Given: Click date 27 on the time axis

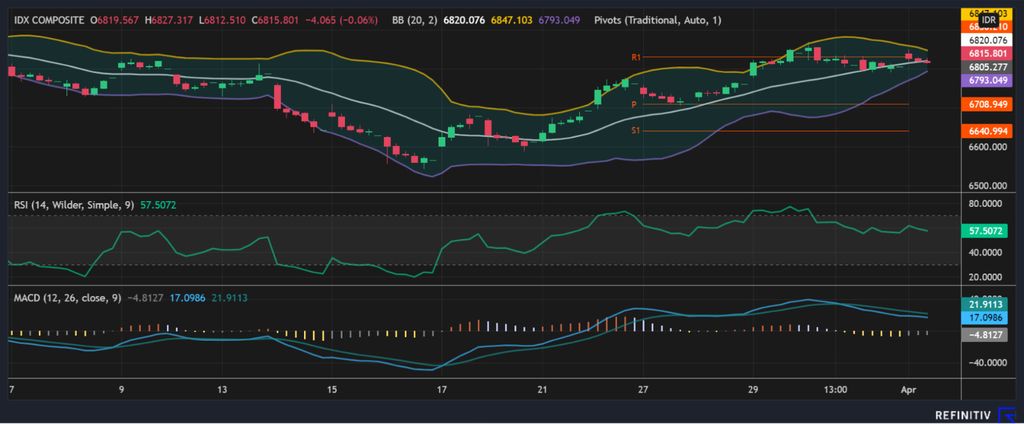Looking at the screenshot, I should click(x=643, y=389).
